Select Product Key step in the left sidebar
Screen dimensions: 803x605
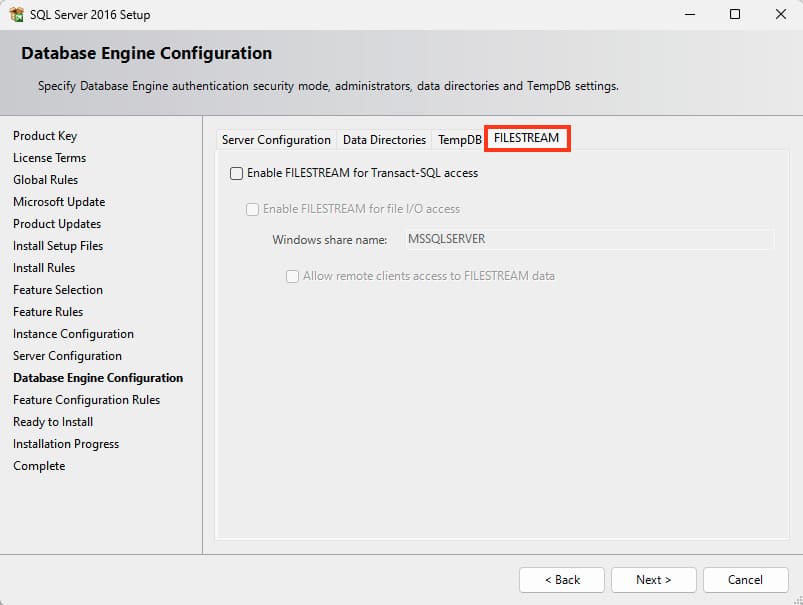point(45,136)
